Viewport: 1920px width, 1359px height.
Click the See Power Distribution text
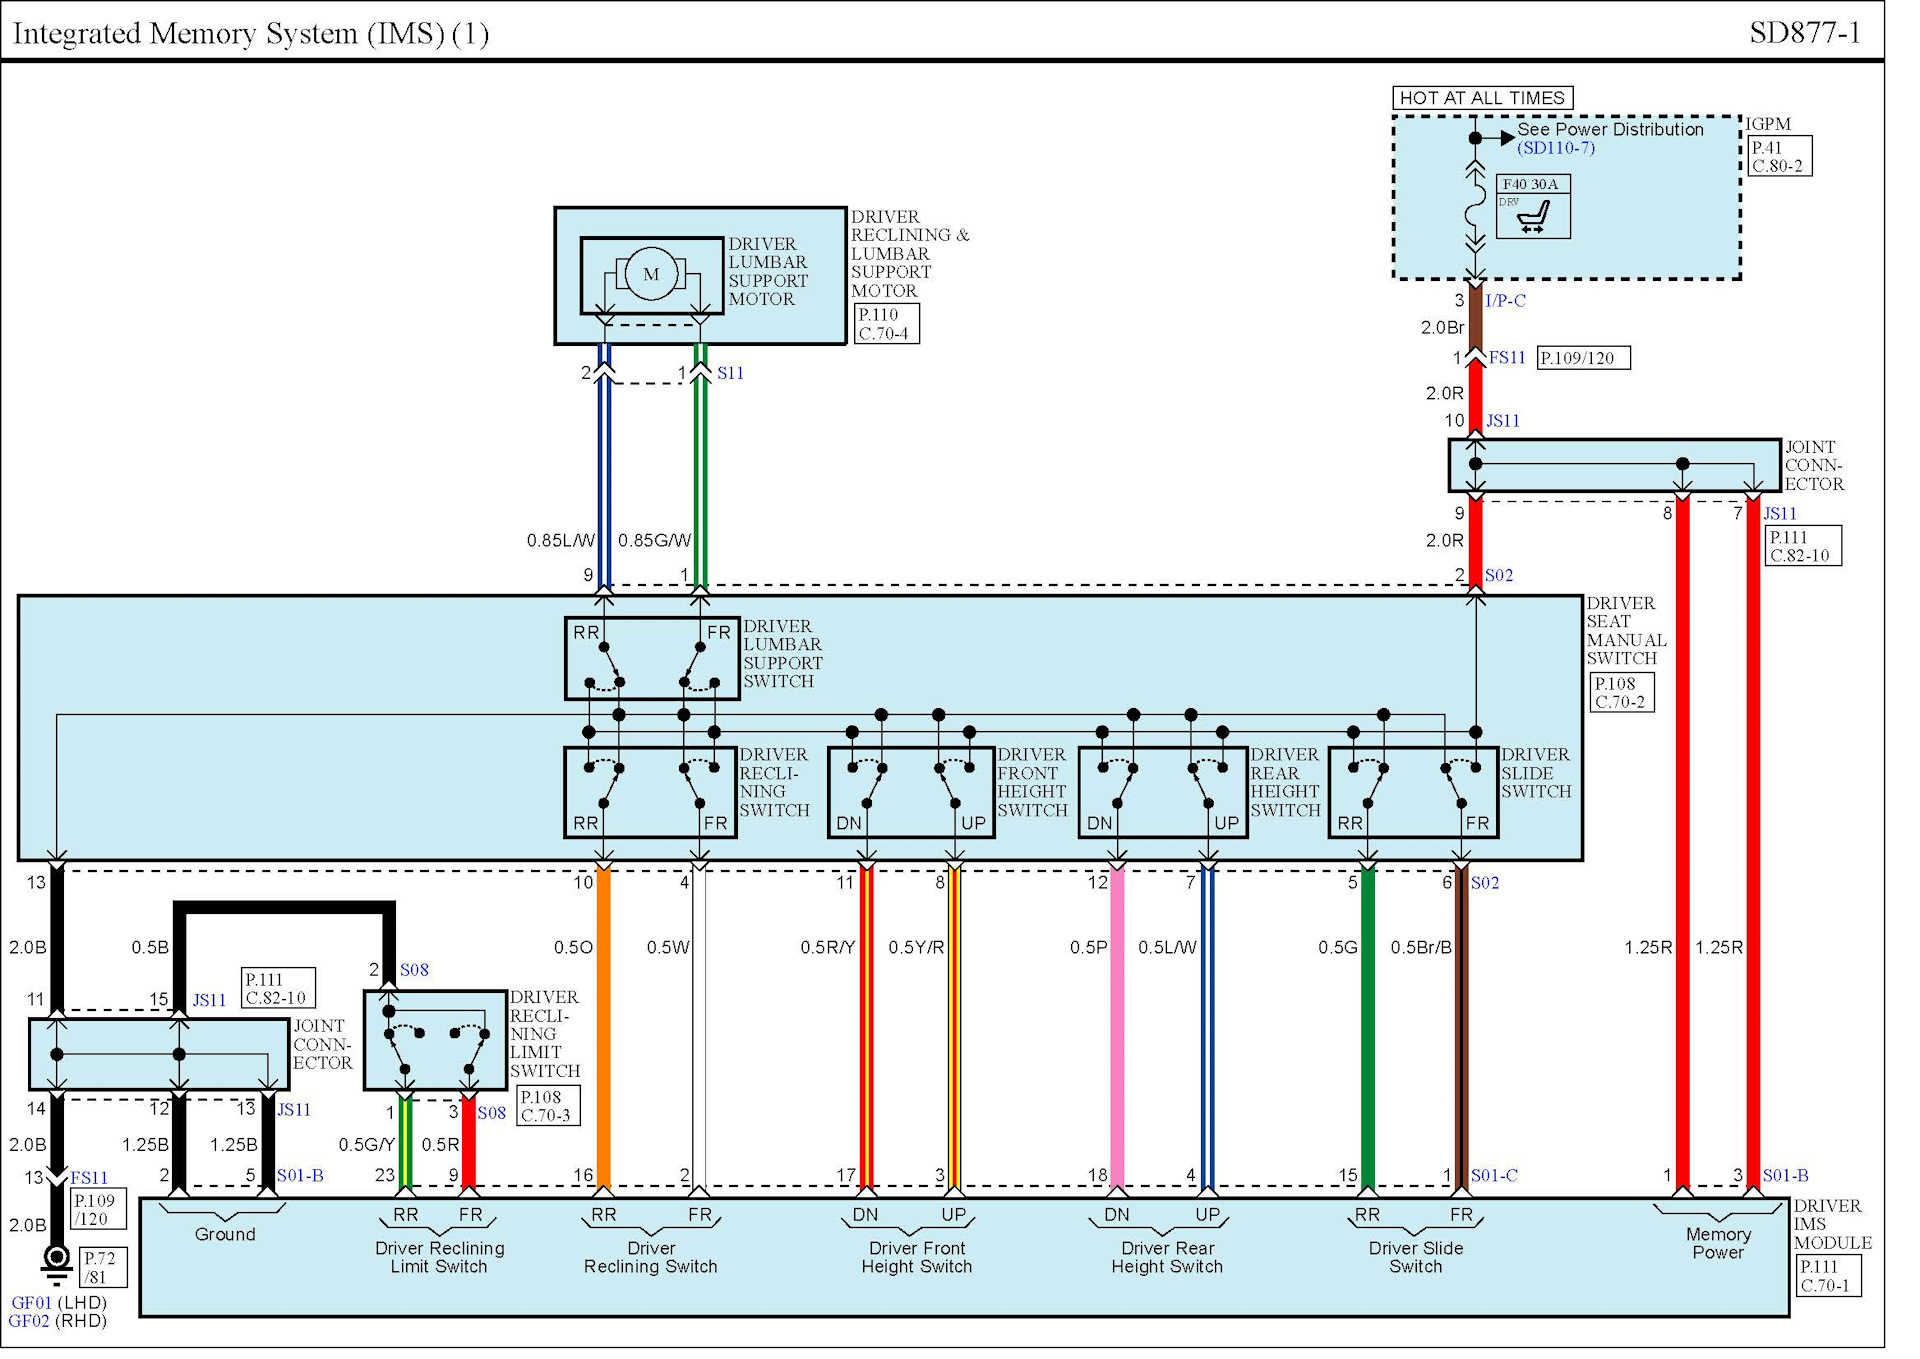(x=1610, y=129)
